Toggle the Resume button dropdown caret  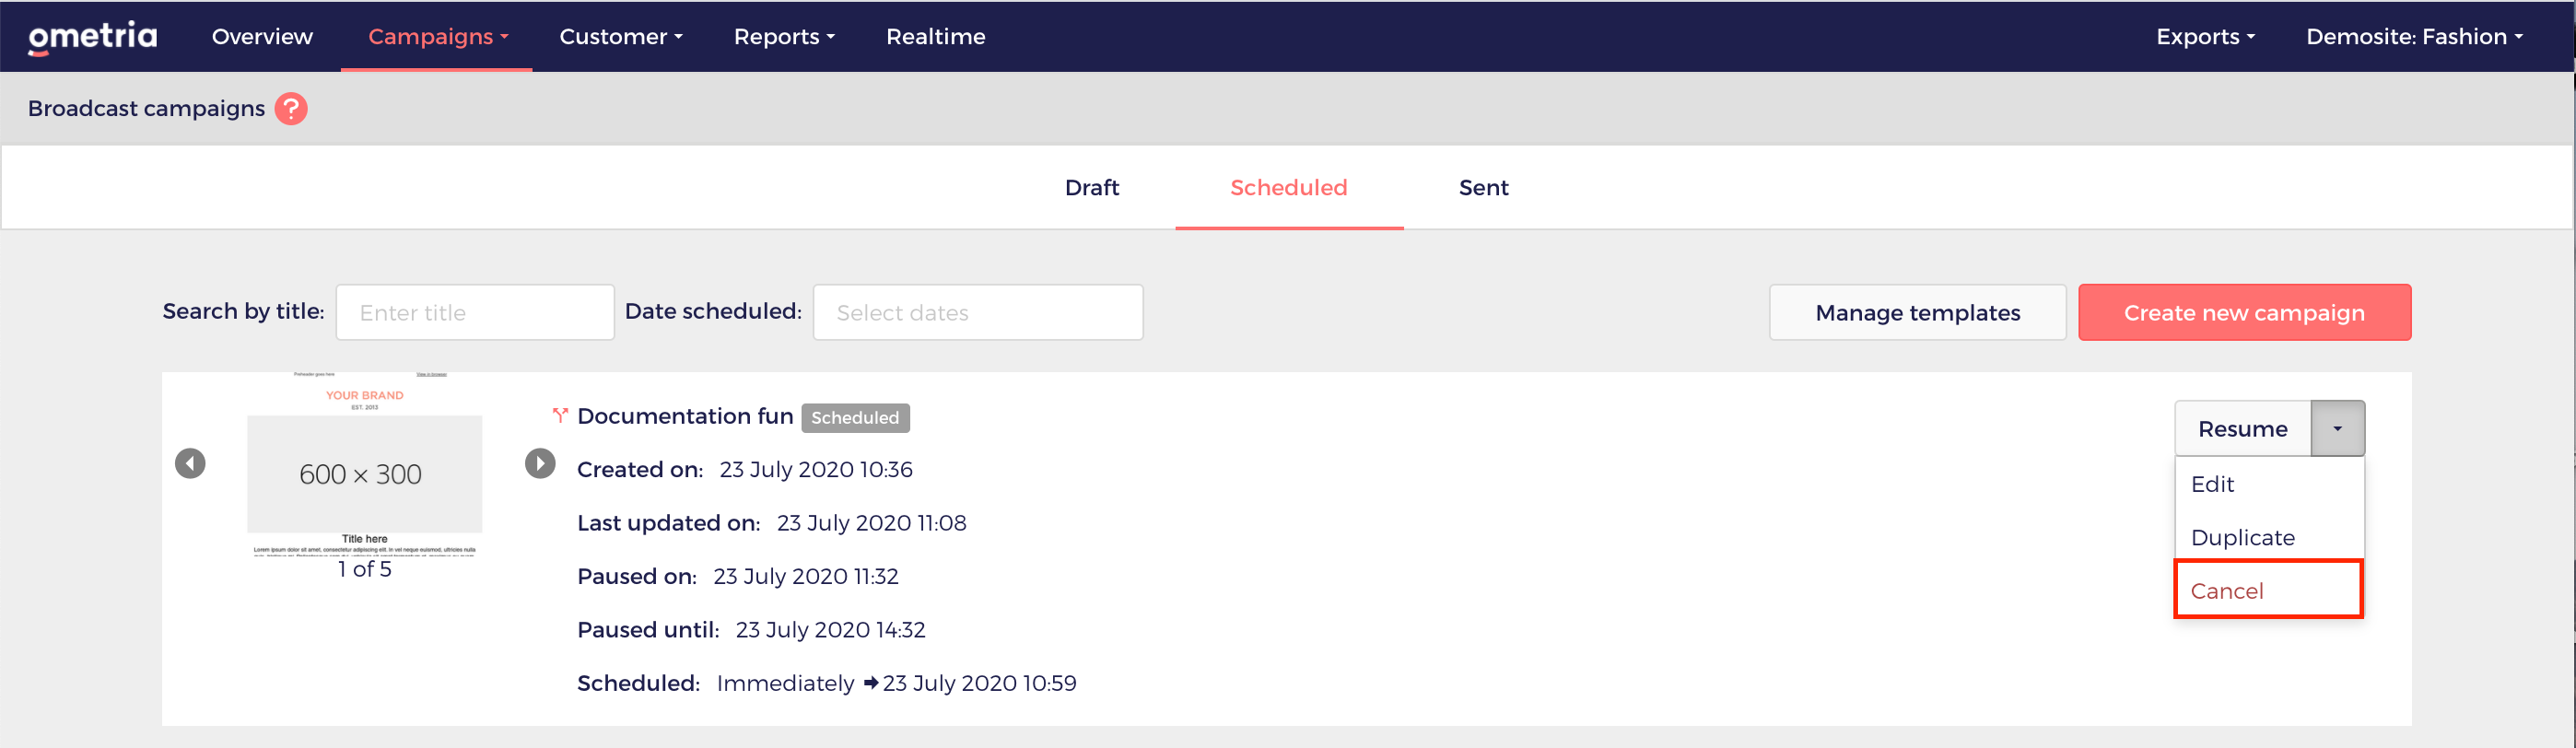[x=2337, y=429]
